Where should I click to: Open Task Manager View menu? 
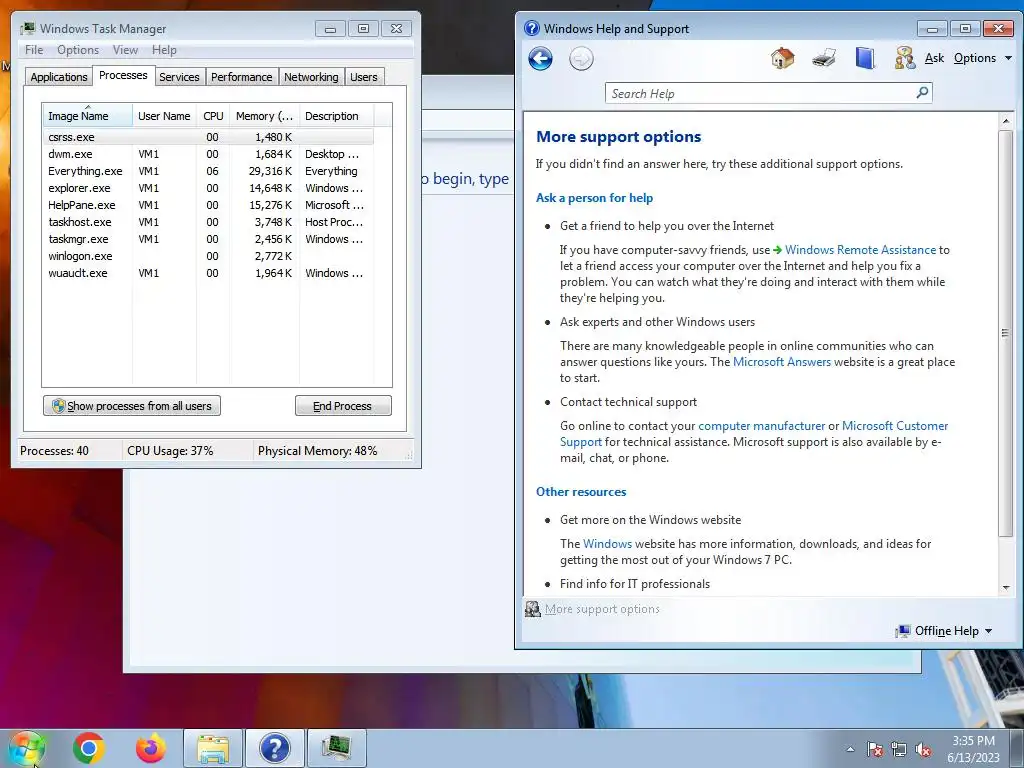[125, 50]
